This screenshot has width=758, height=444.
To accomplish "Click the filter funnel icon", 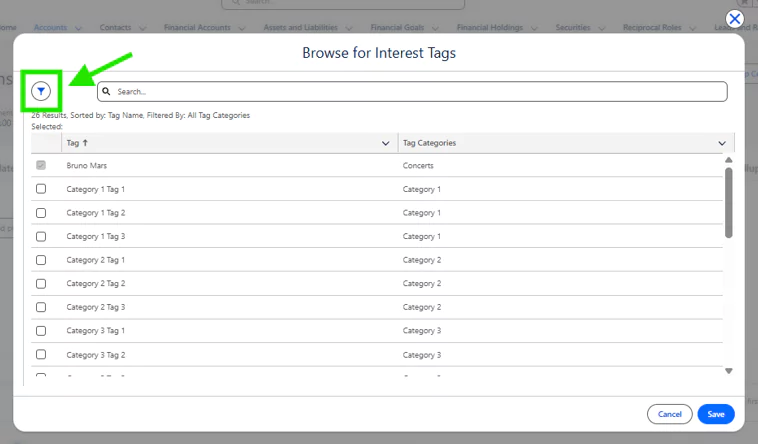I will point(41,91).
